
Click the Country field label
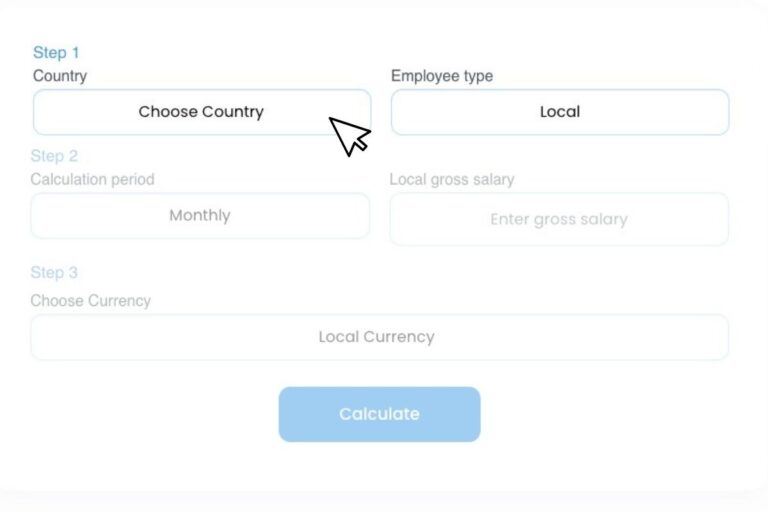click(x=60, y=76)
